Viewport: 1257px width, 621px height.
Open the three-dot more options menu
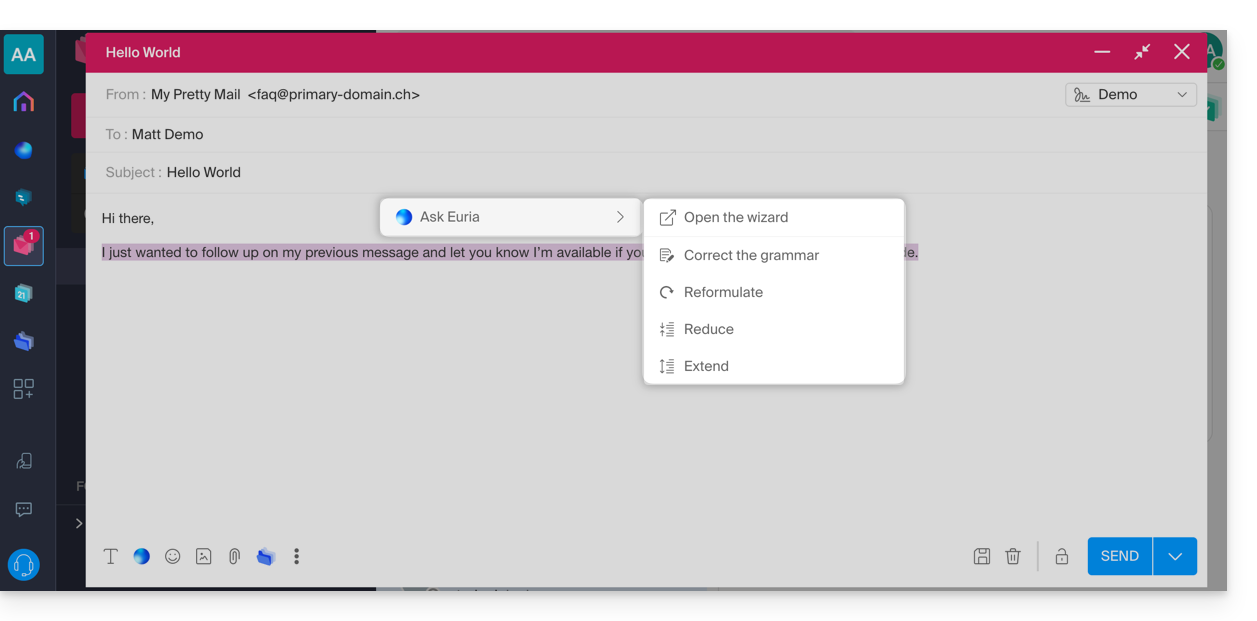(x=296, y=557)
